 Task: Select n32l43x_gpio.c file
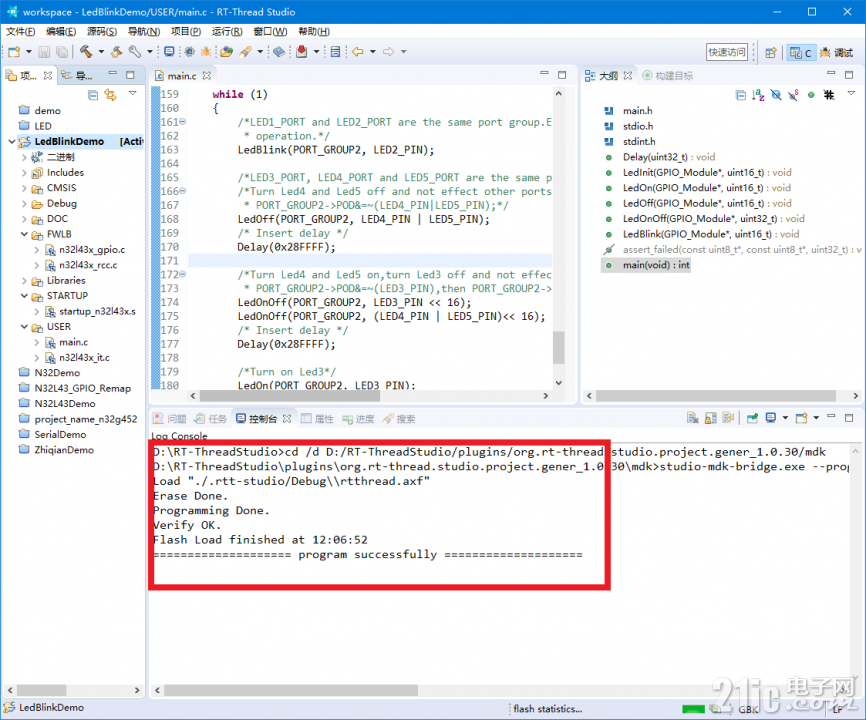(x=92, y=250)
